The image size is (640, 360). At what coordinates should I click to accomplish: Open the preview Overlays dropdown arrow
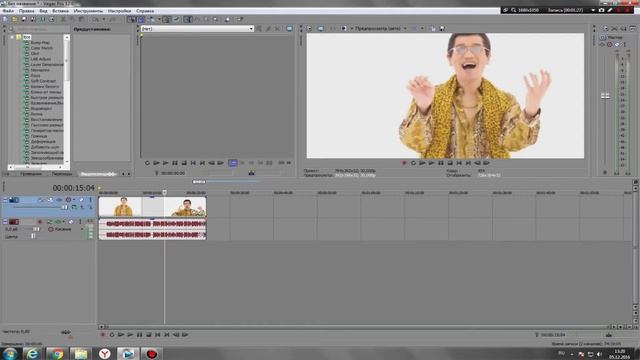pyautogui.click(x=422, y=29)
